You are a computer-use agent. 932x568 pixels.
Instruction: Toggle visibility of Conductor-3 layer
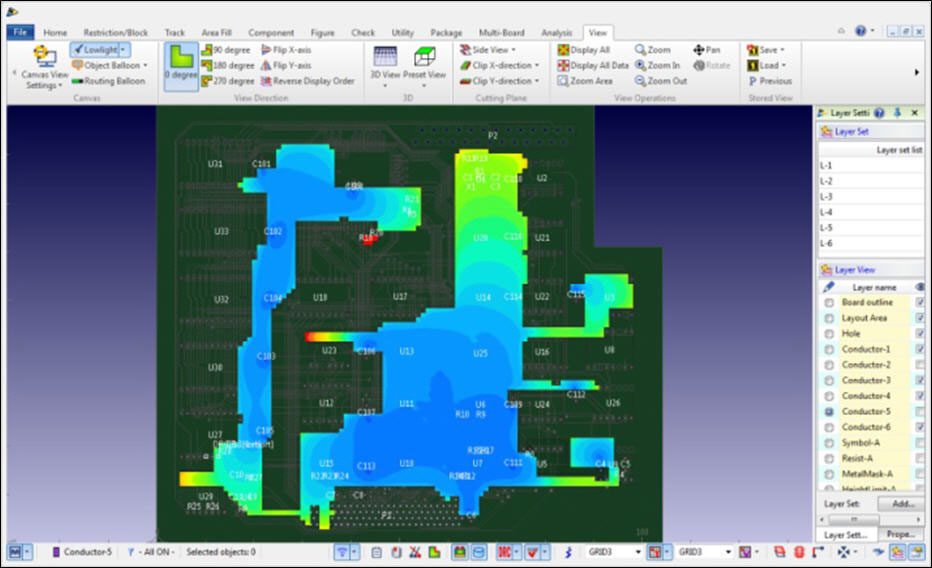click(x=920, y=380)
